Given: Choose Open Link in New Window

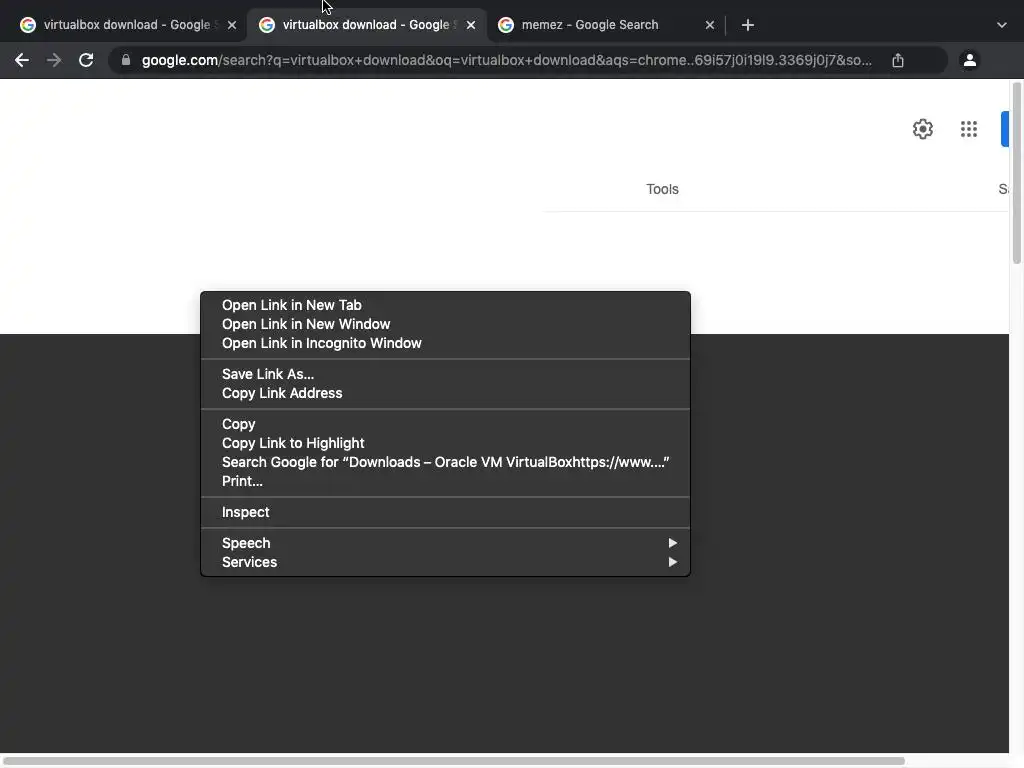Looking at the screenshot, I should point(445,324).
